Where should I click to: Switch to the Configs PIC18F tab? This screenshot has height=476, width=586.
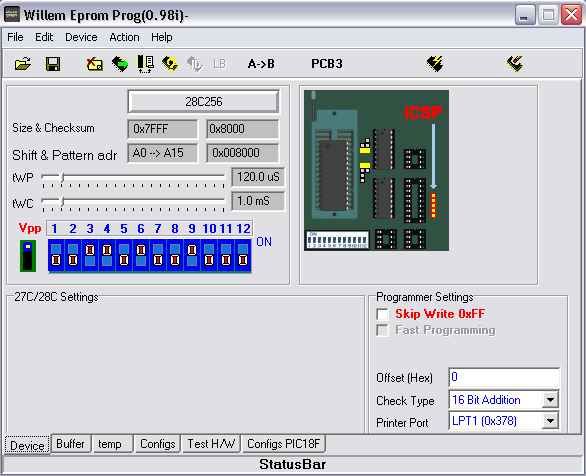[x=284, y=444]
